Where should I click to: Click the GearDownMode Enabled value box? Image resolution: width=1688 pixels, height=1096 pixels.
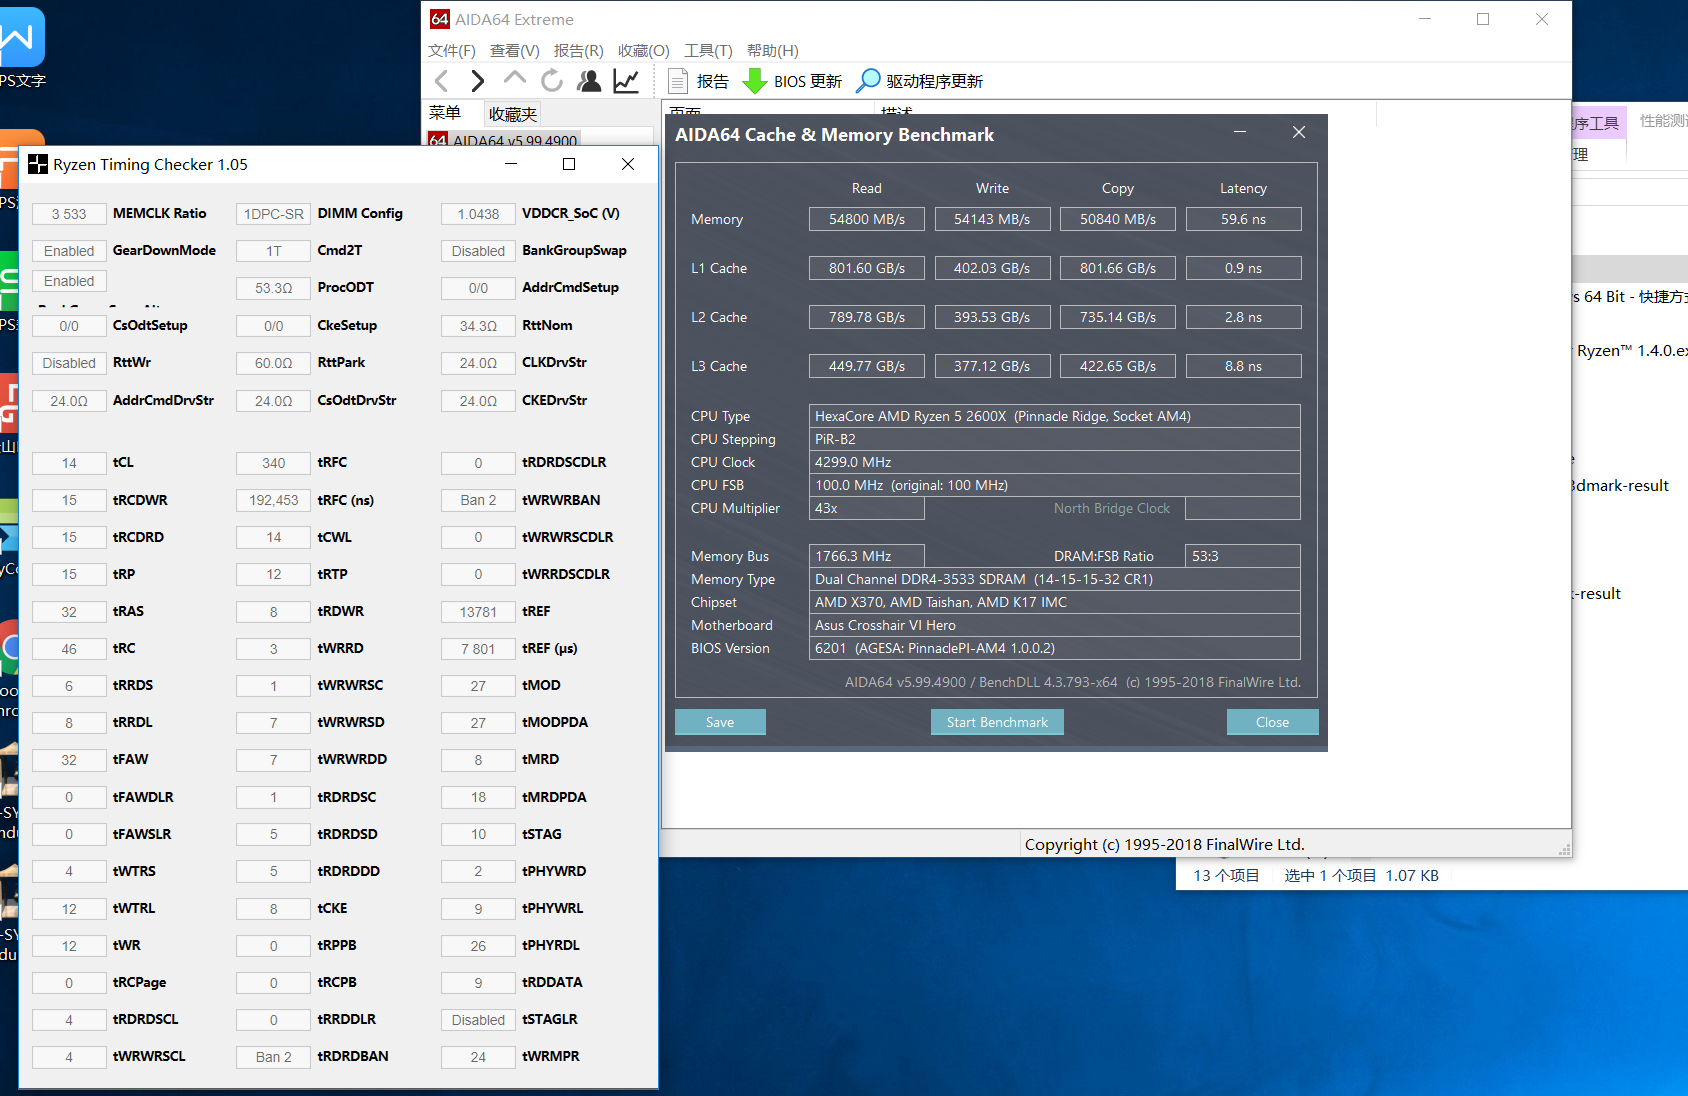pos(69,251)
